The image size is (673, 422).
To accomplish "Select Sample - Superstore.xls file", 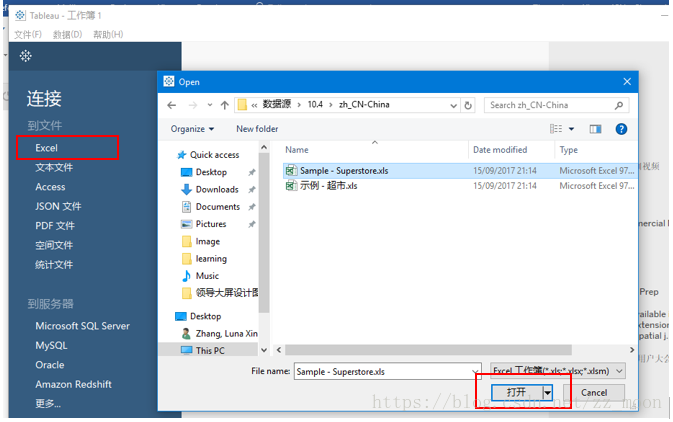I will pyautogui.click(x=344, y=171).
